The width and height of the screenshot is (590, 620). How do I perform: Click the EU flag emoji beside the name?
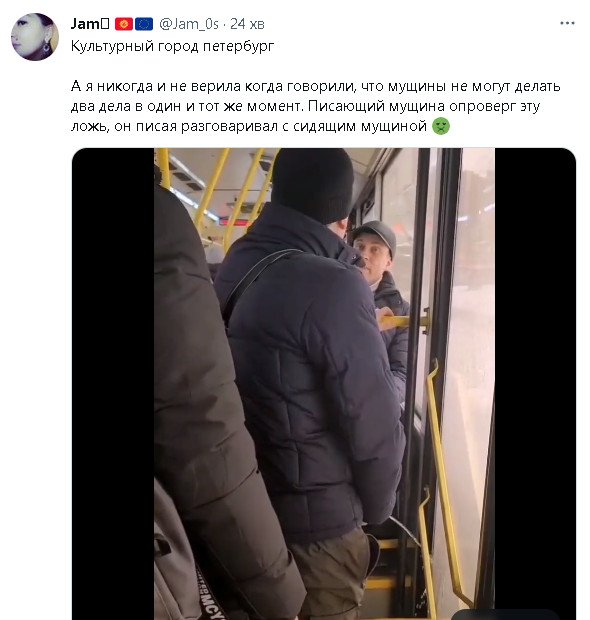(144, 25)
